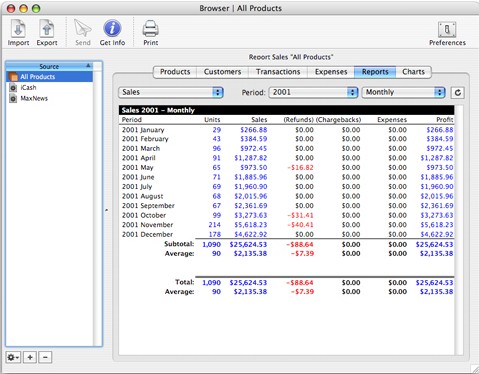The image size is (479, 374).
Task: Click the 2001 June row label
Action: [x=138, y=177]
